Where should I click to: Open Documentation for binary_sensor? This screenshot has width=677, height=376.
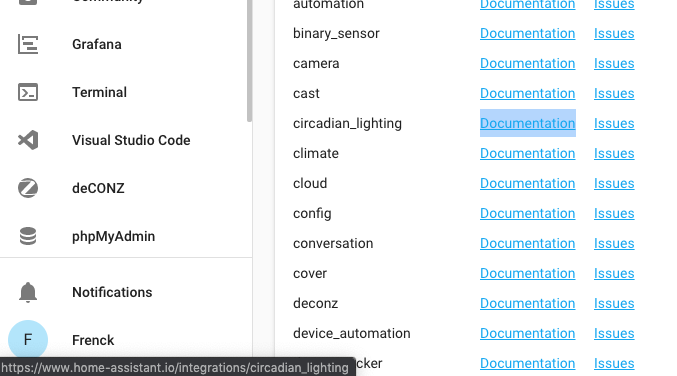click(x=528, y=33)
